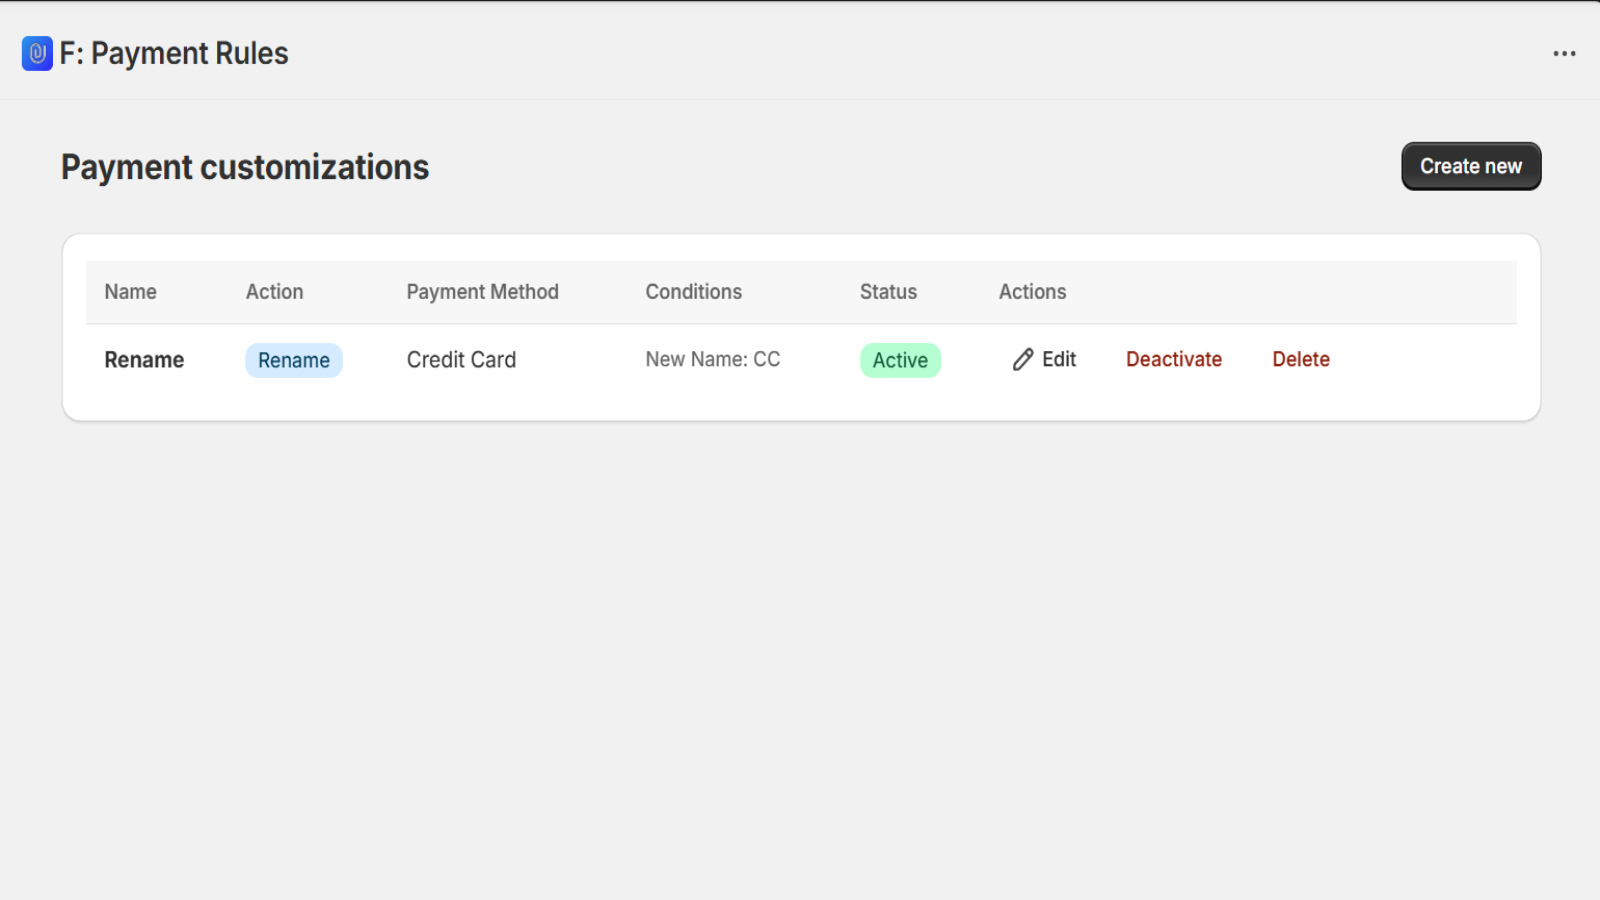Click the New Name: CC condition text
The width and height of the screenshot is (1600, 900).
pyautogui.click(x=712, y=360)
